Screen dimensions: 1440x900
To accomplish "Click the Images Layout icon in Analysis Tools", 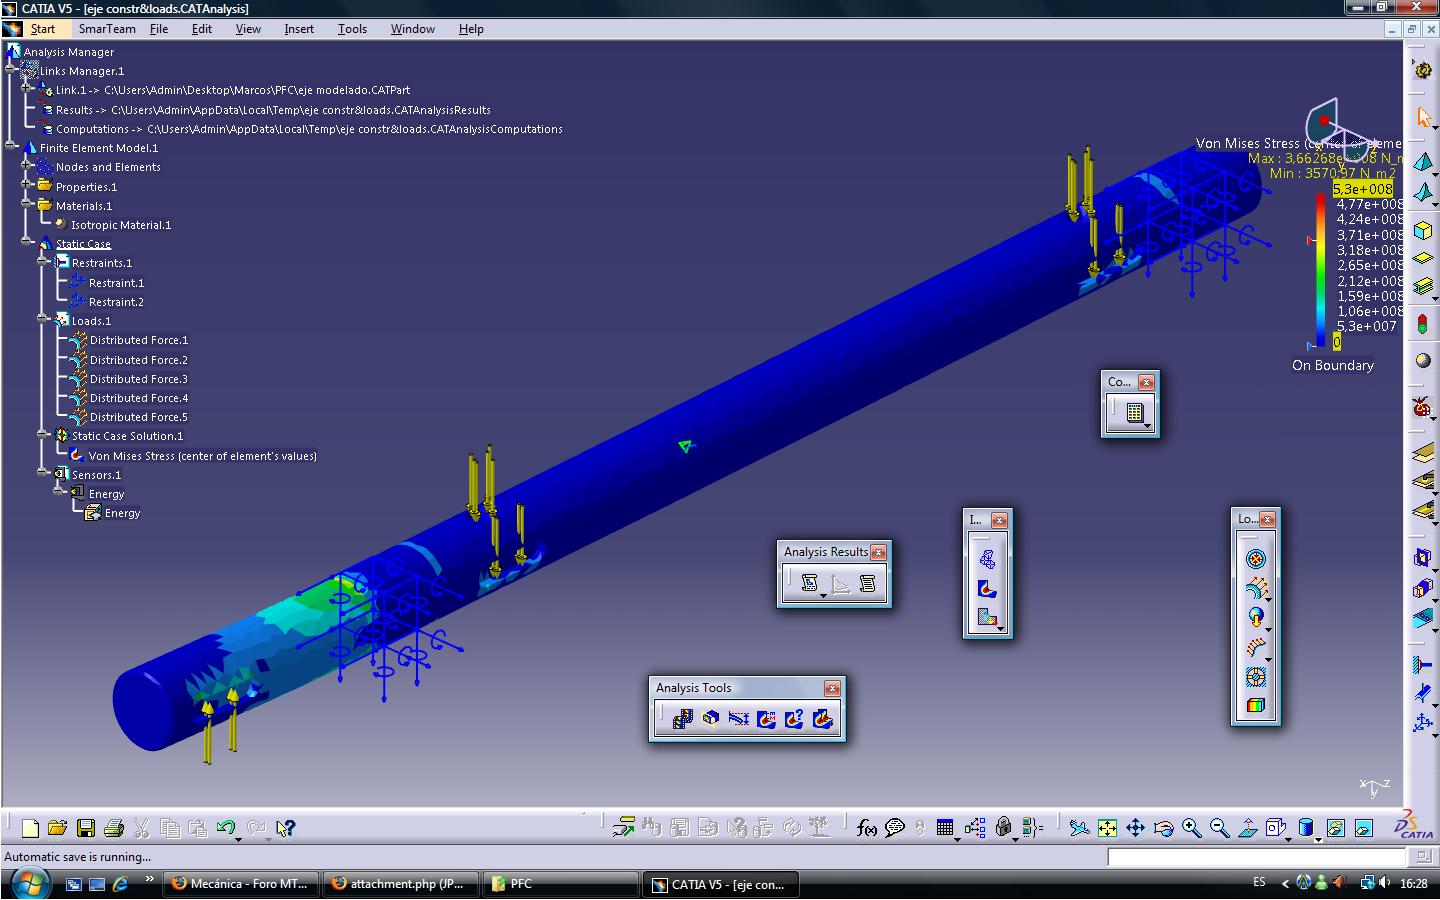I will point(822,719).
